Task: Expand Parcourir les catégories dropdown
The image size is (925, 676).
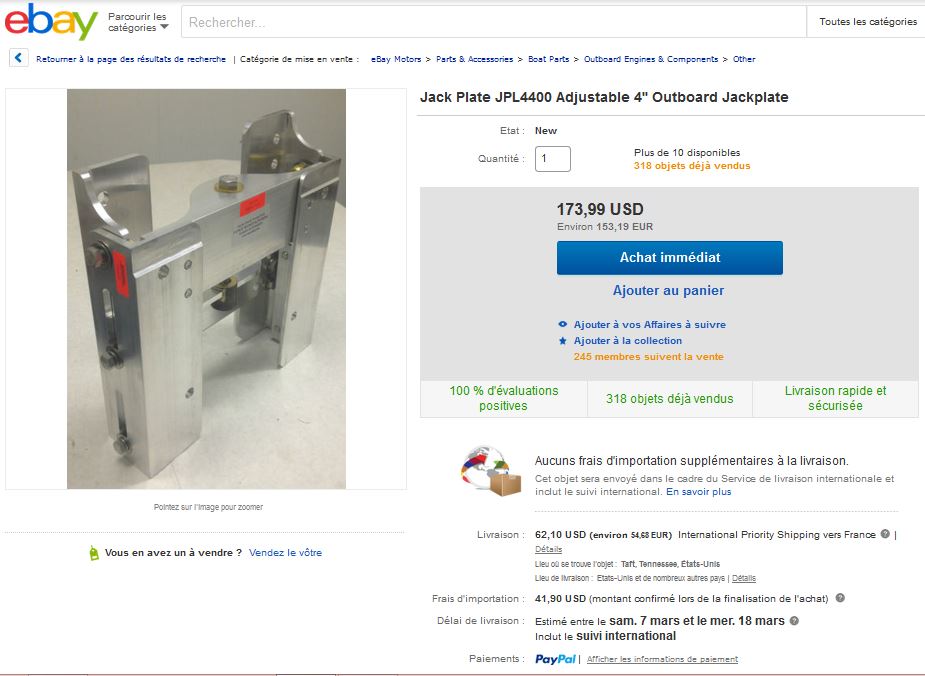Action: 138,22
